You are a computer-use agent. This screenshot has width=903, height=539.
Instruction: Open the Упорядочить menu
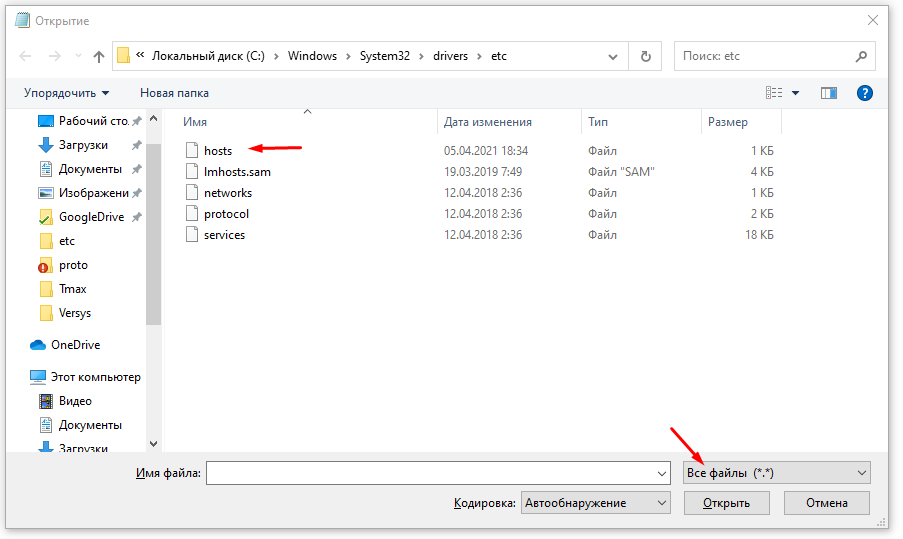(66, 93)
